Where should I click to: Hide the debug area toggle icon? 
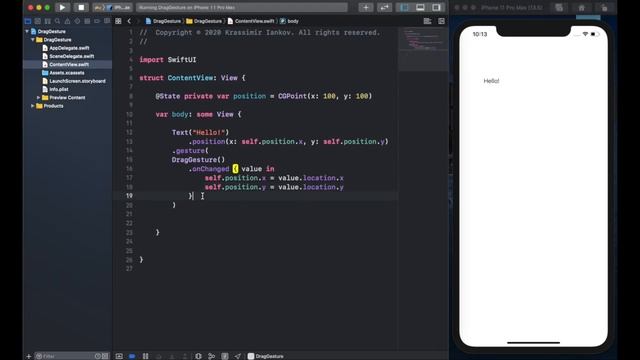coord(119,356)
